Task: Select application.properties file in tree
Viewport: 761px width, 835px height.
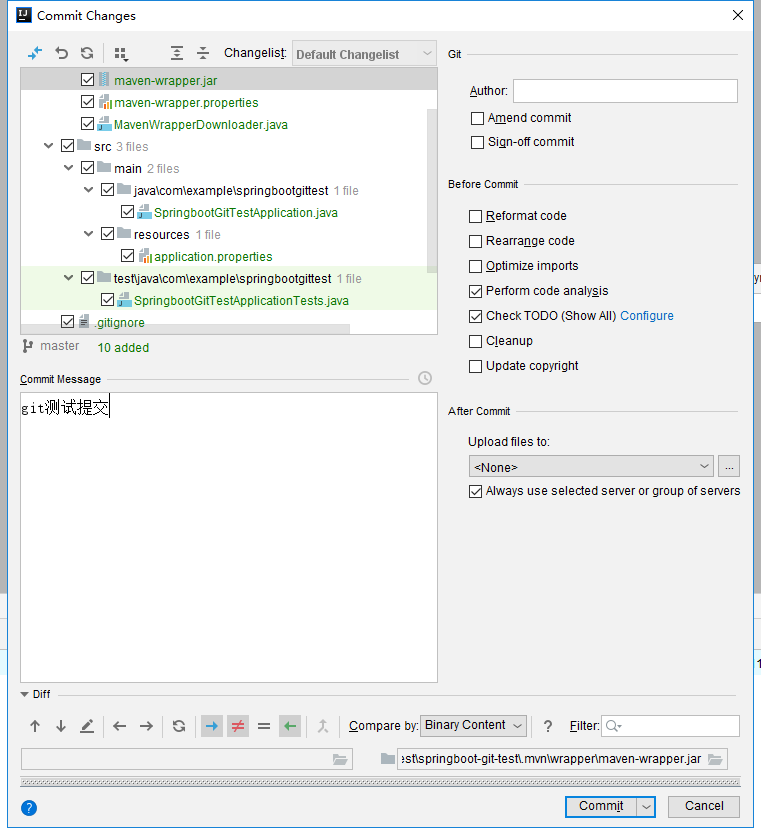Action: click(x=213, y=257)
